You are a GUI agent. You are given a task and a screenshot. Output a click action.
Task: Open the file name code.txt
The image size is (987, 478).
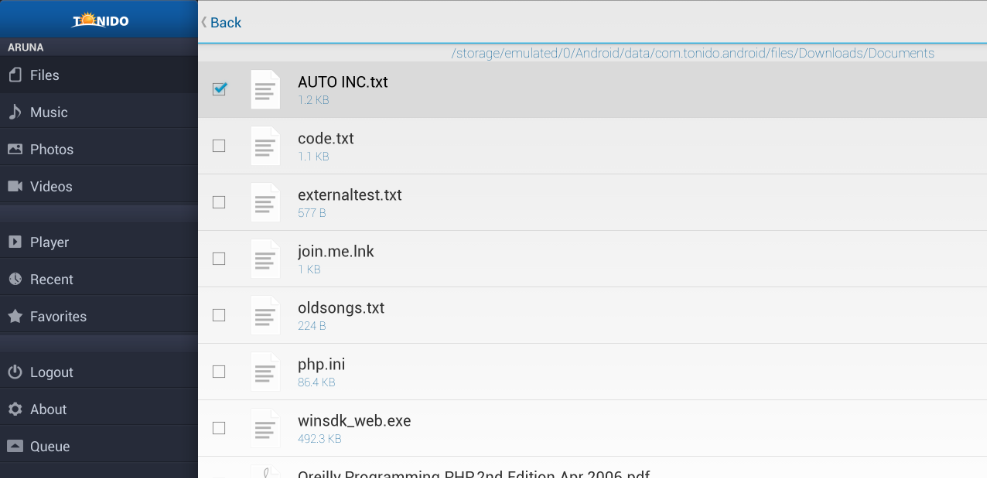click(x=325, y=138)
